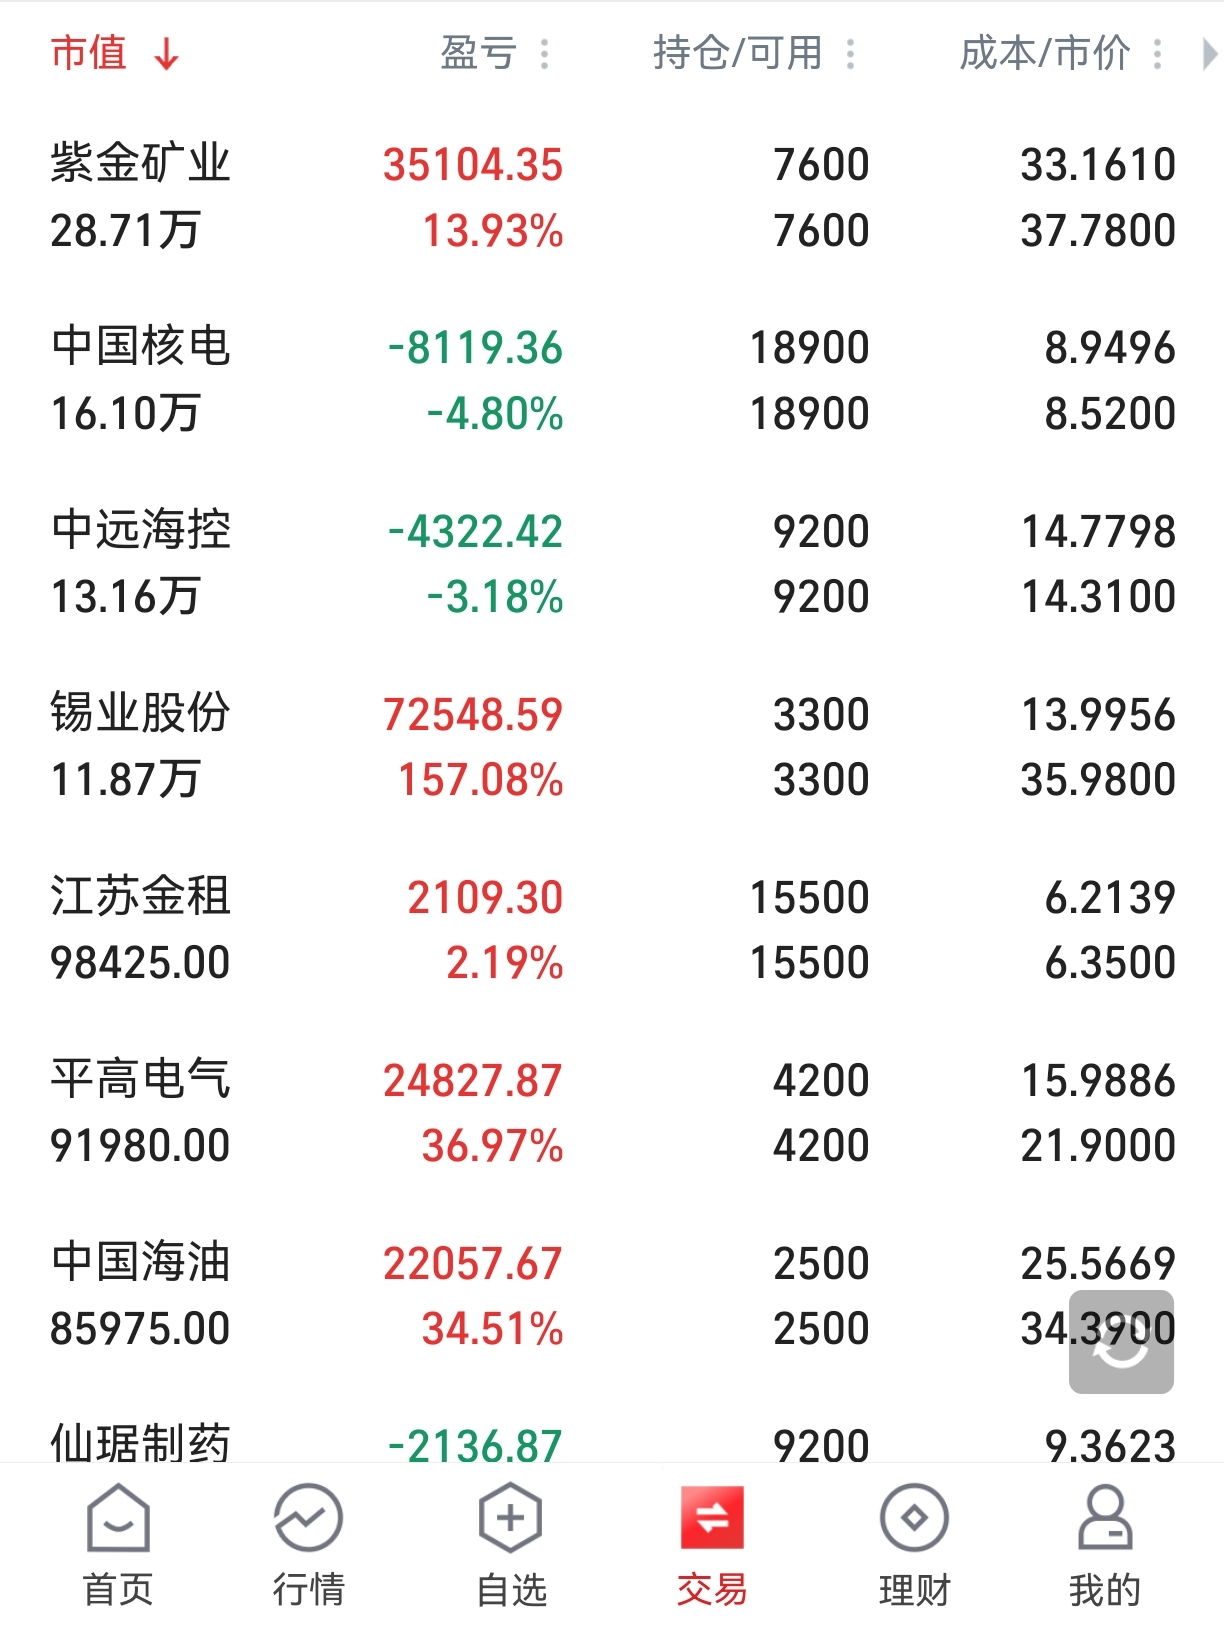1224x1632 pixels.
Task: Select the 盈亏 column header
Action: pyautogui.click(x=478, y=53)
